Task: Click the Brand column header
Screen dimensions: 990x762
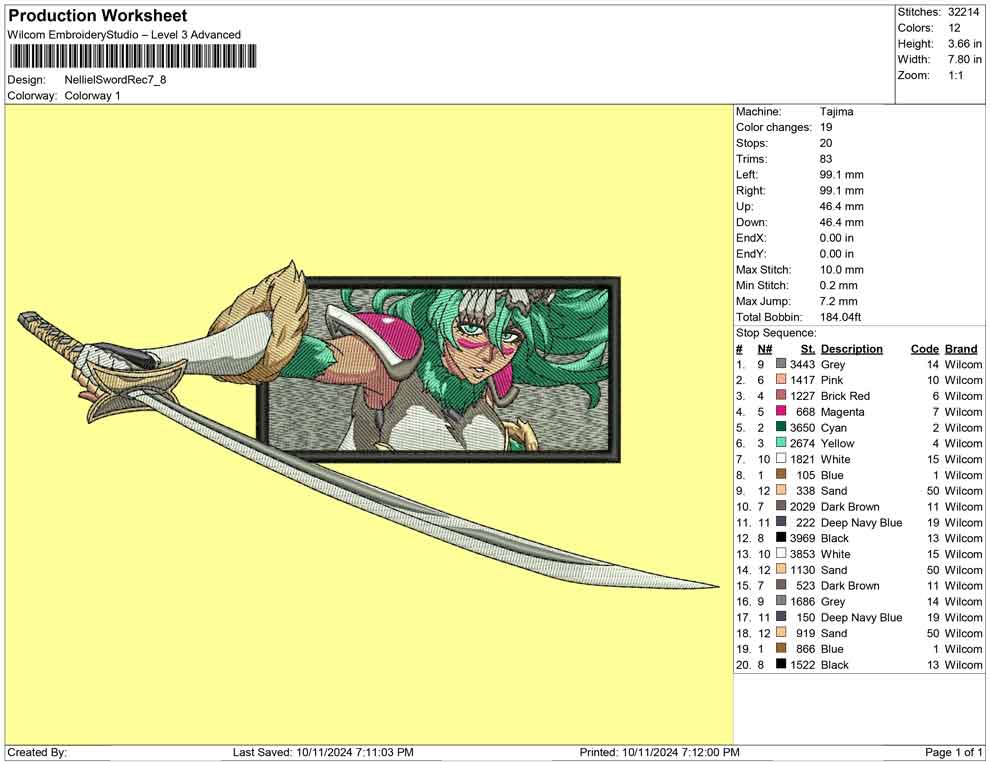Action: click(x=960, y=348)
